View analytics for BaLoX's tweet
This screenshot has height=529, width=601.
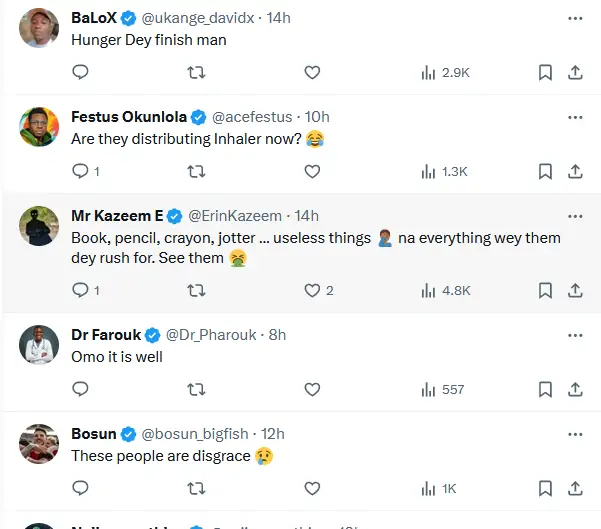tap(442, 72)
